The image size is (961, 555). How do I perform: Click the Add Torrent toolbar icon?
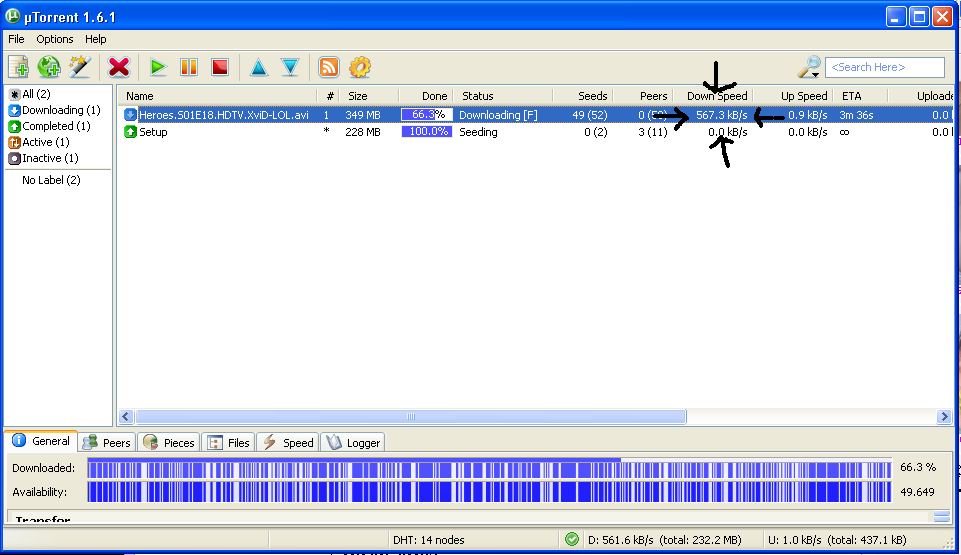tap(18, 67)
